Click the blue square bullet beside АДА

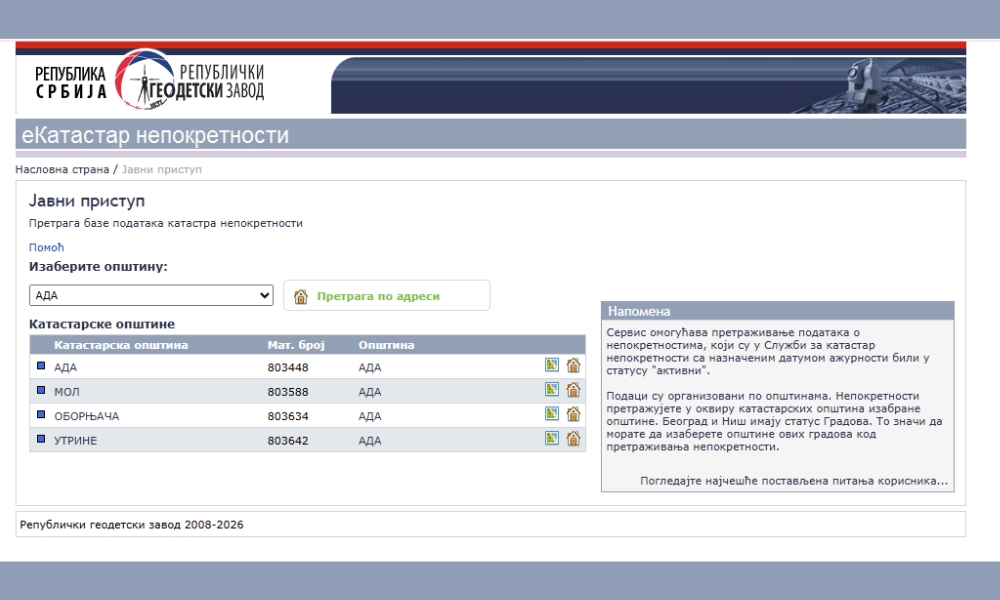coord(41,366)
